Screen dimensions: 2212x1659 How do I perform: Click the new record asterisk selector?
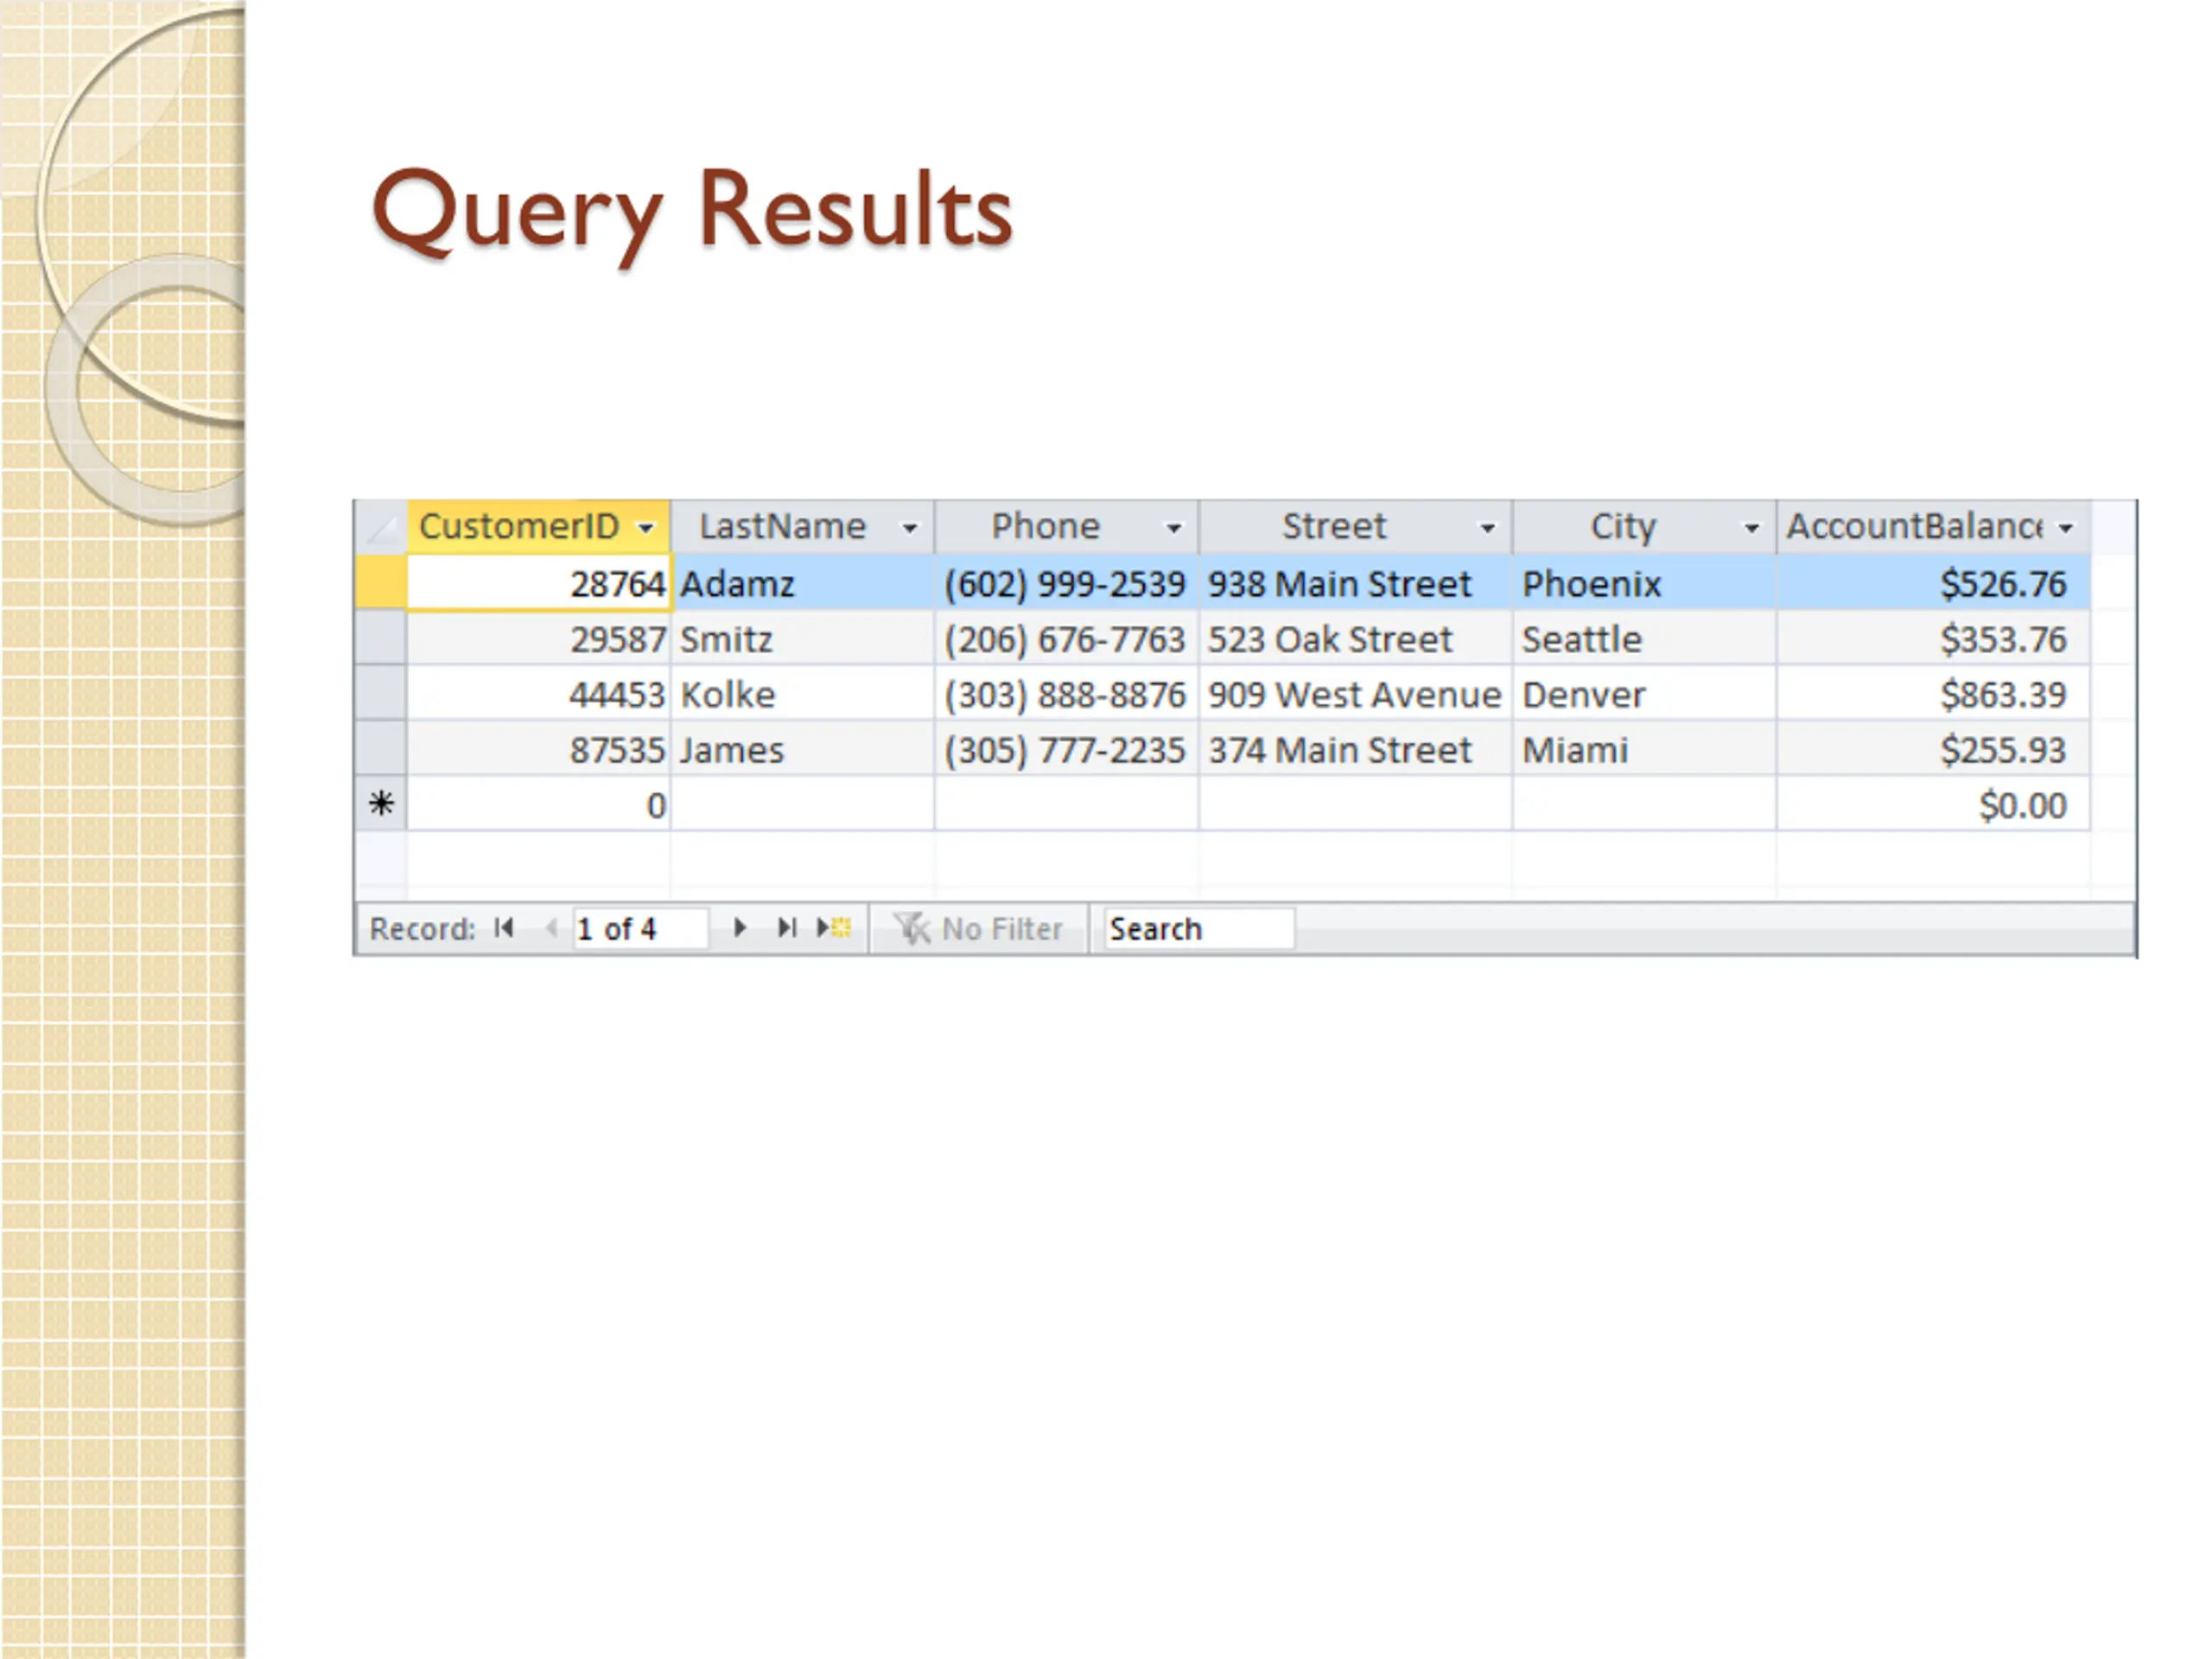coord(381,804)
